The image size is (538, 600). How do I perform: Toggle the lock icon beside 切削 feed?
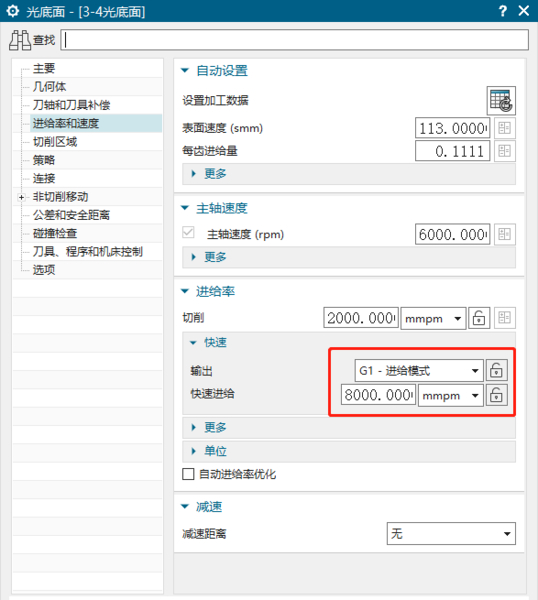(479, 318)
